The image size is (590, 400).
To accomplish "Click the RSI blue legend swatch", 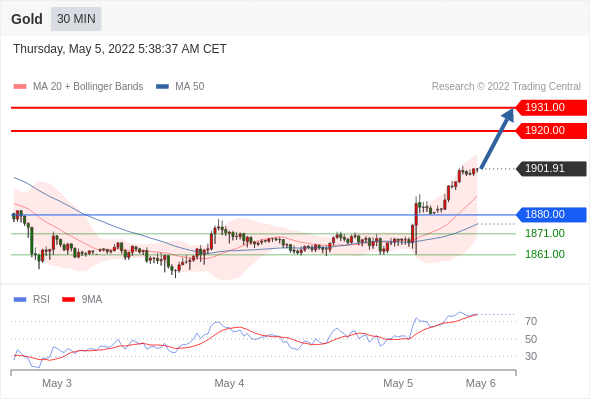I will point(20,300).
